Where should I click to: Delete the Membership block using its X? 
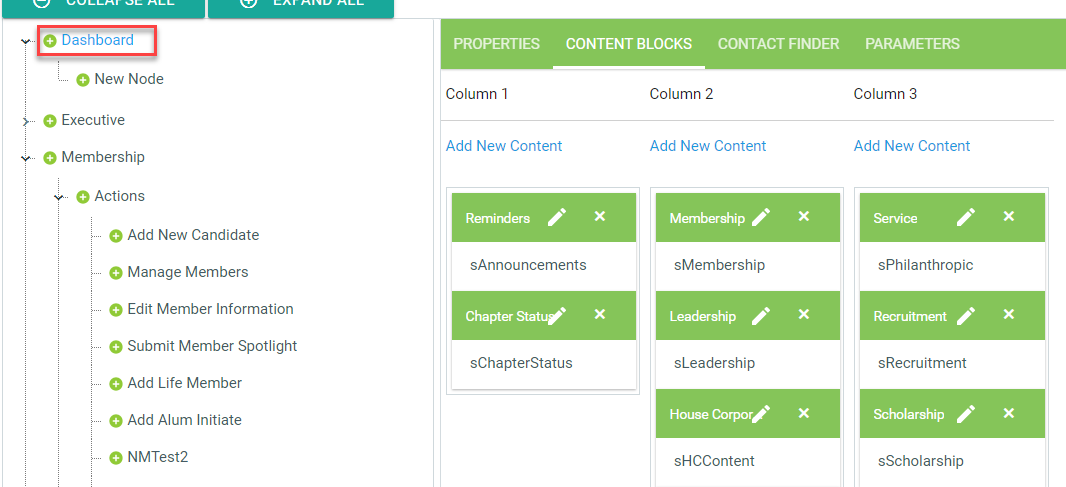pos(804,217)
